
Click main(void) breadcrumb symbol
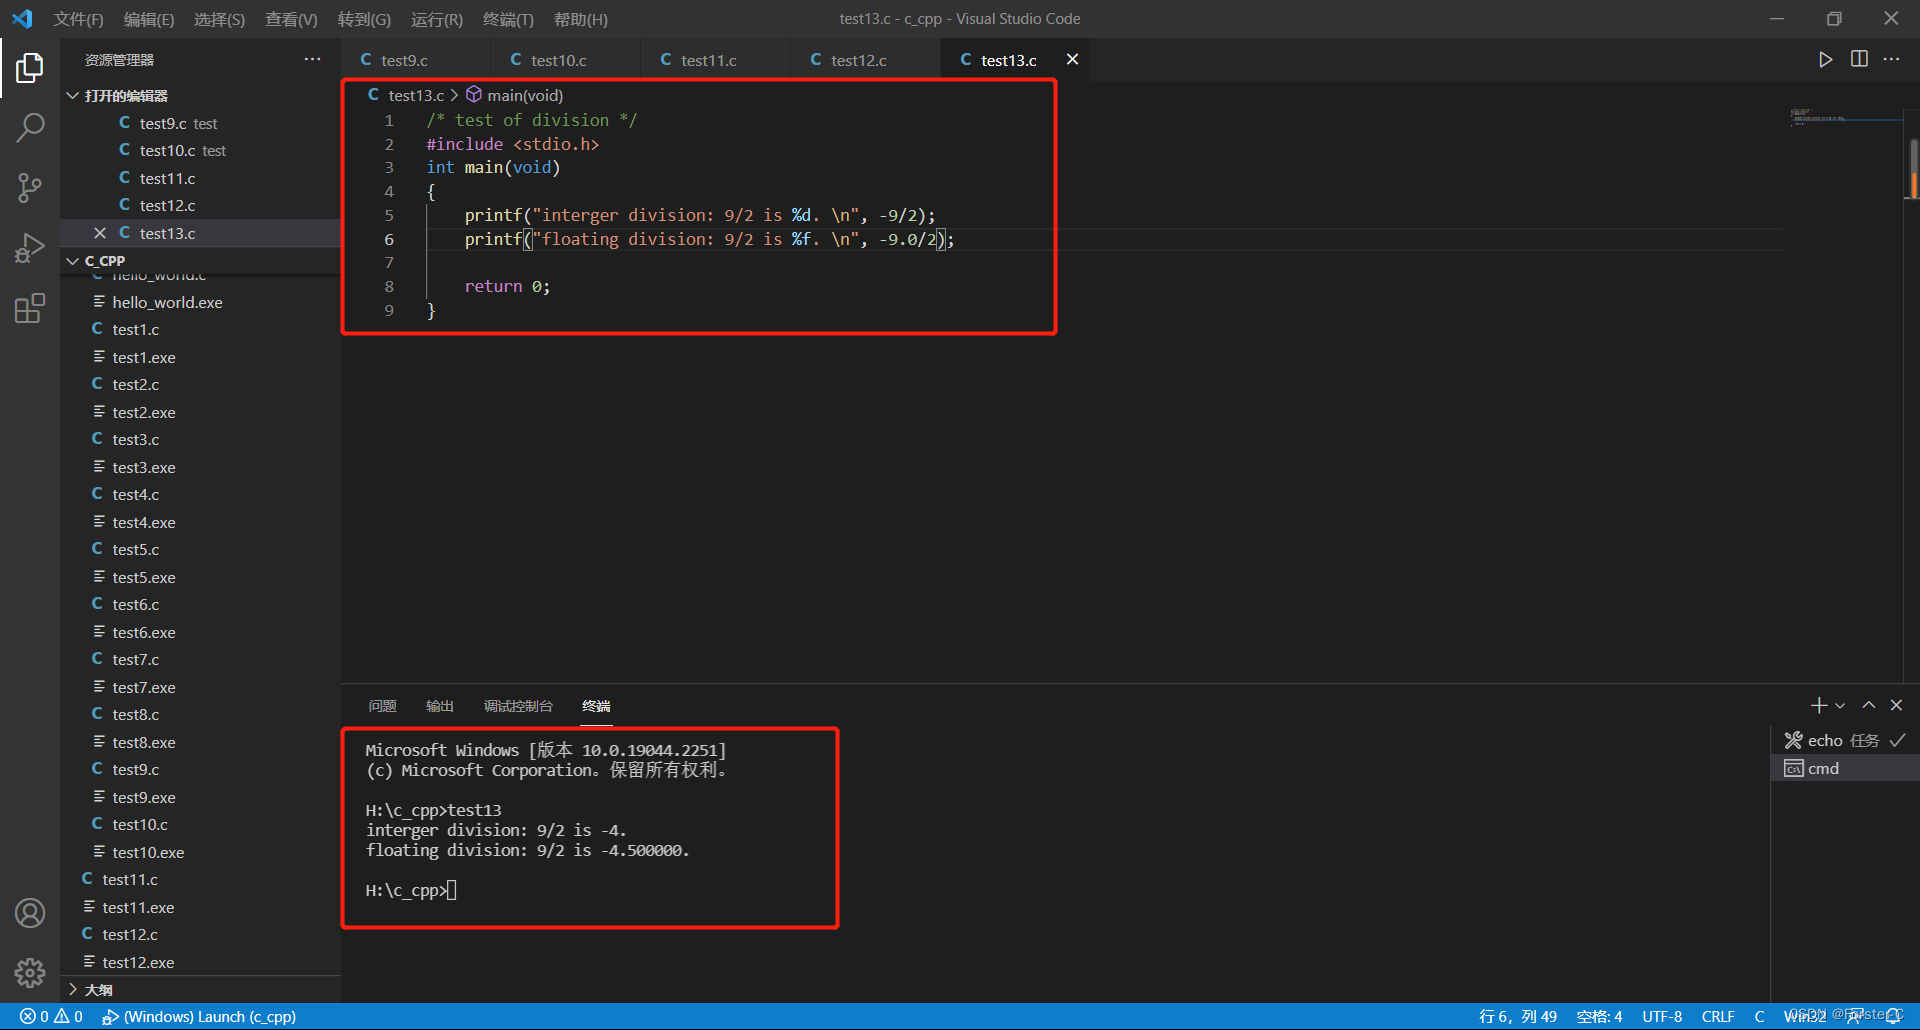[x=514, y=95]
